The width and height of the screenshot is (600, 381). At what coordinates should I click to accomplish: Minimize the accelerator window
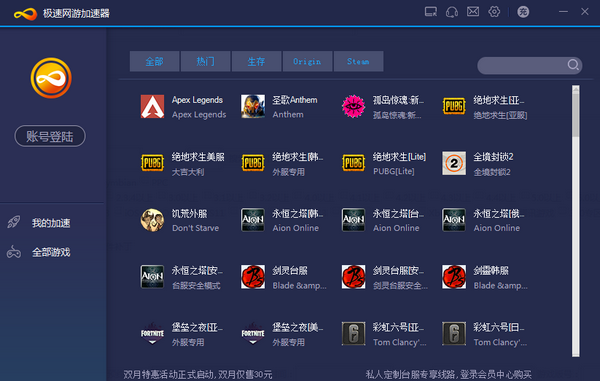563,12
